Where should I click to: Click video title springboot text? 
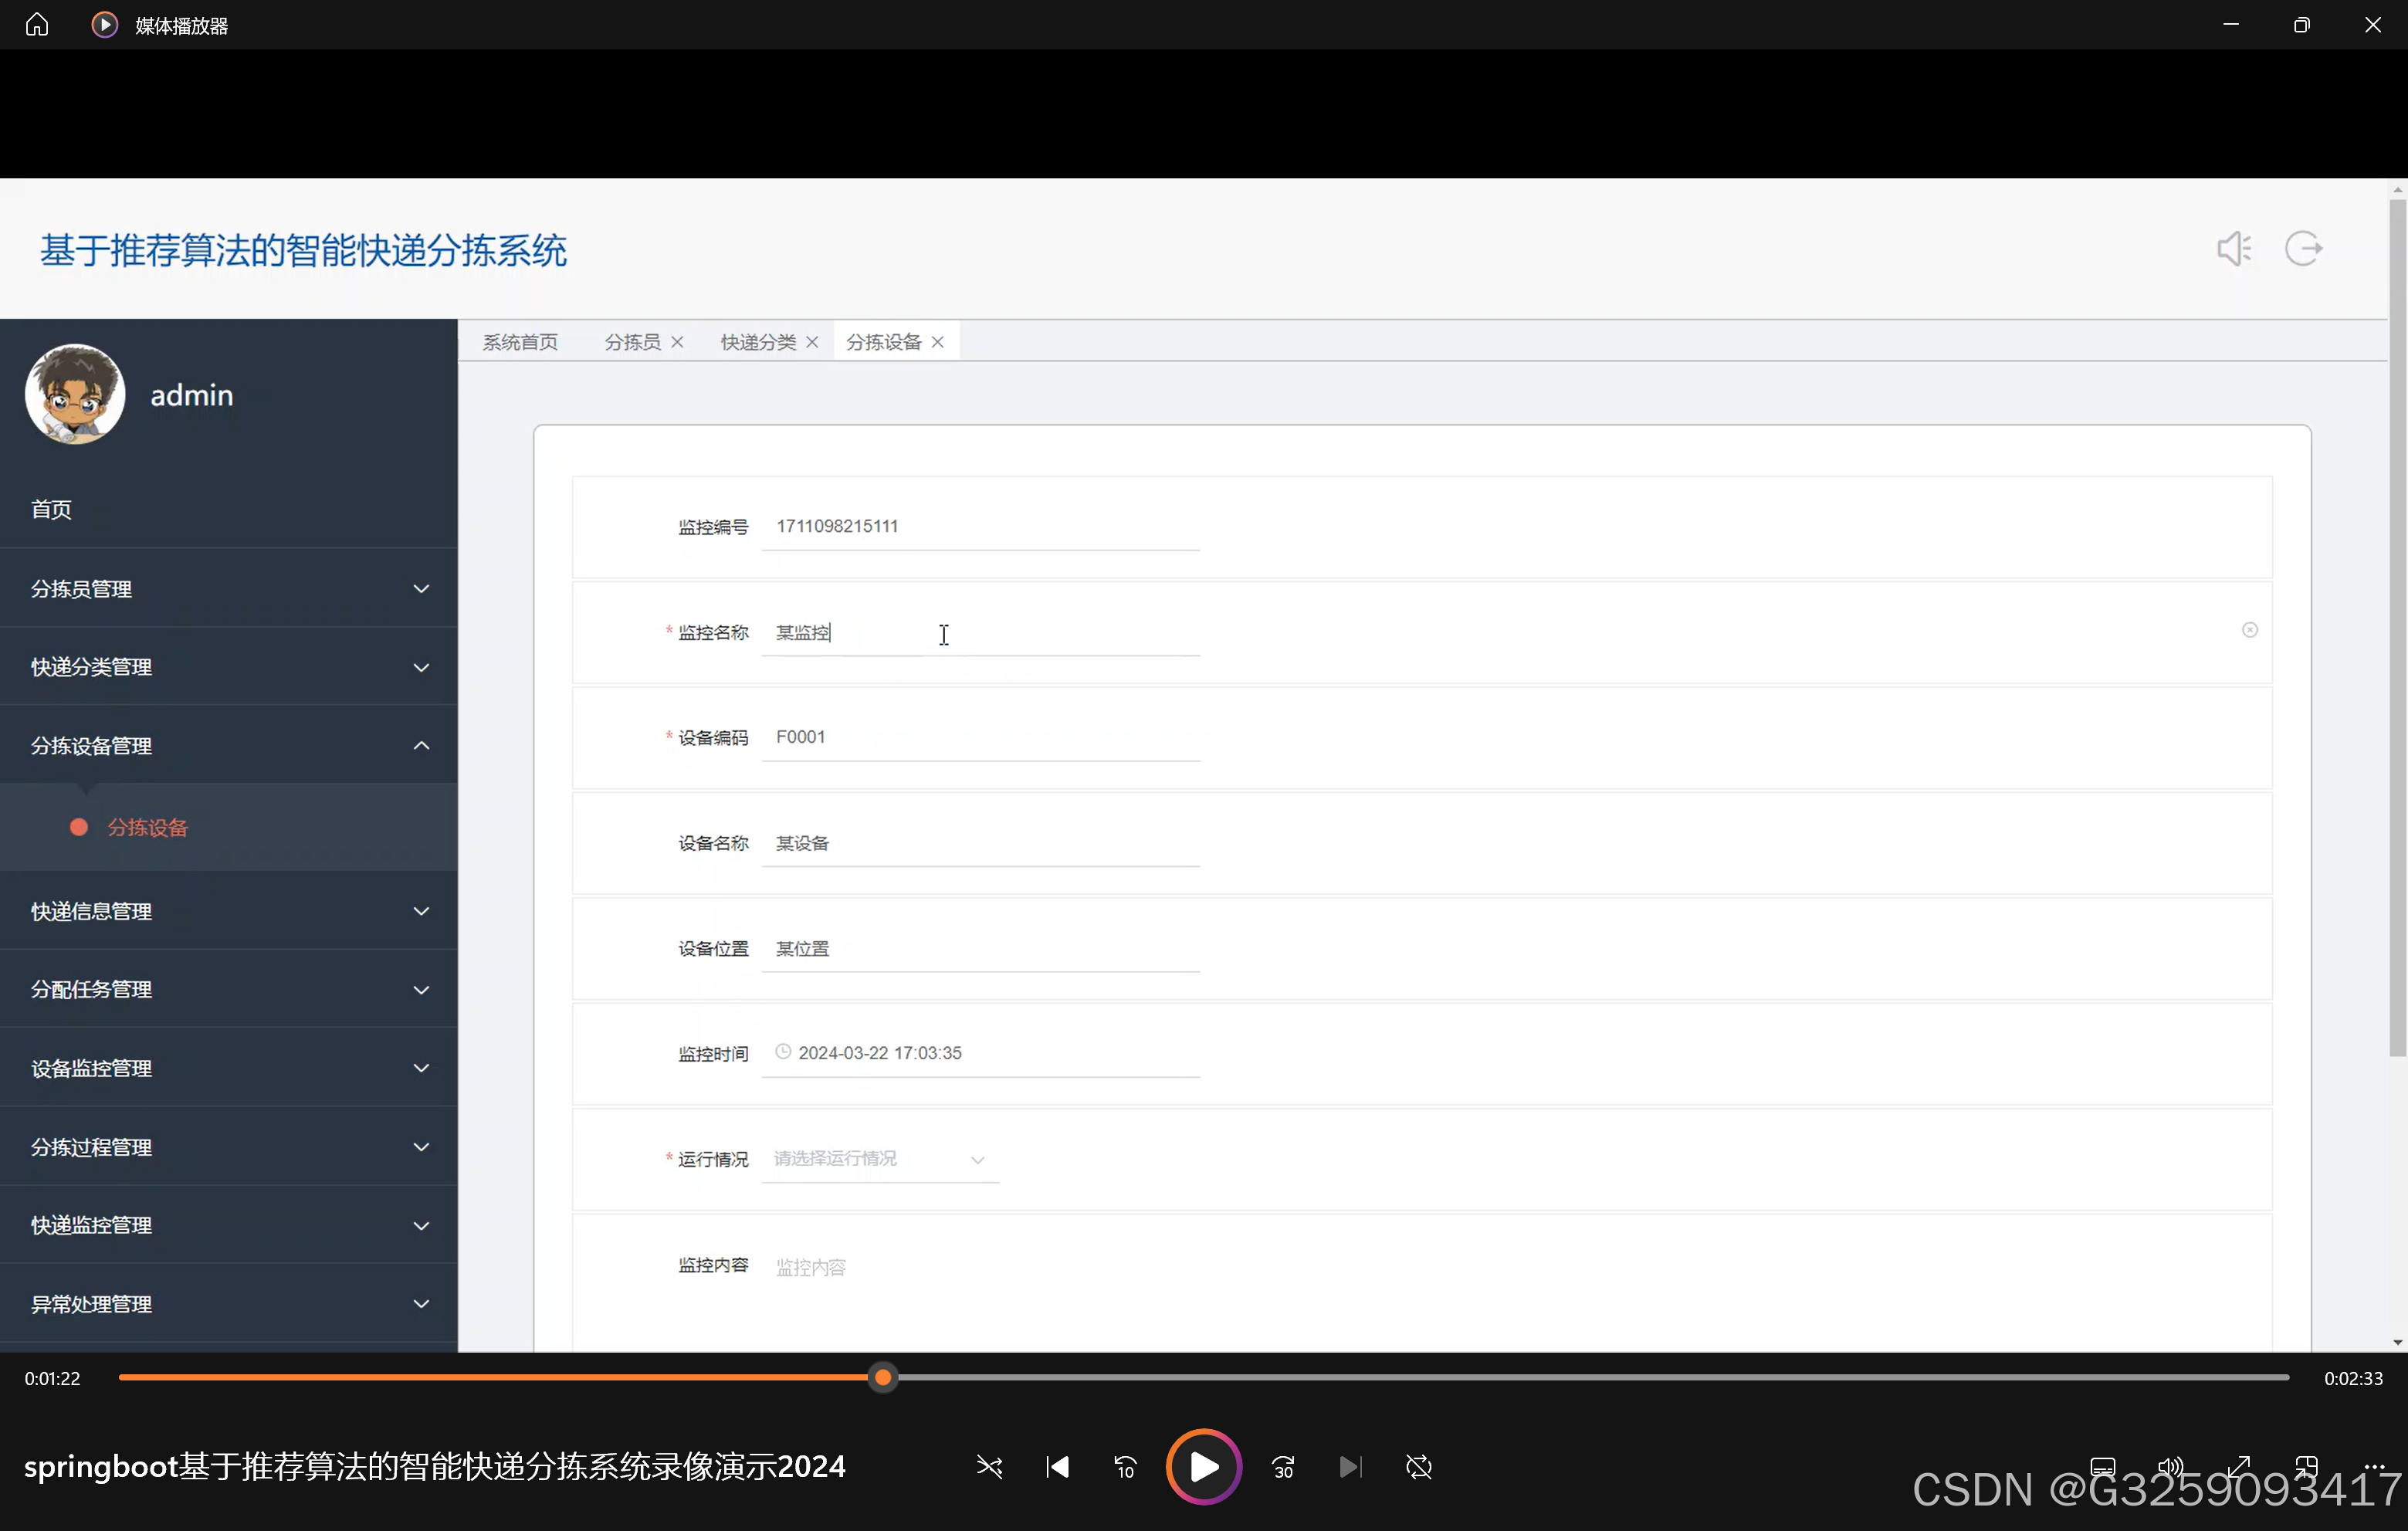pyautogui.click(x=435, y=1467)
